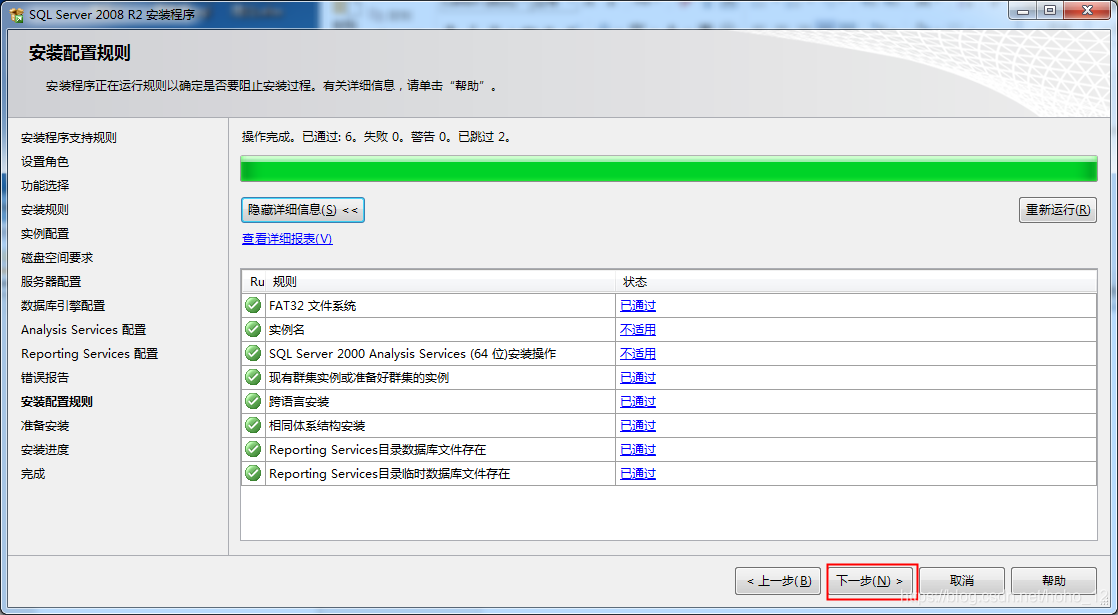Click rule text Reporting Services目录临时数据库文件存在

[389, 473]
